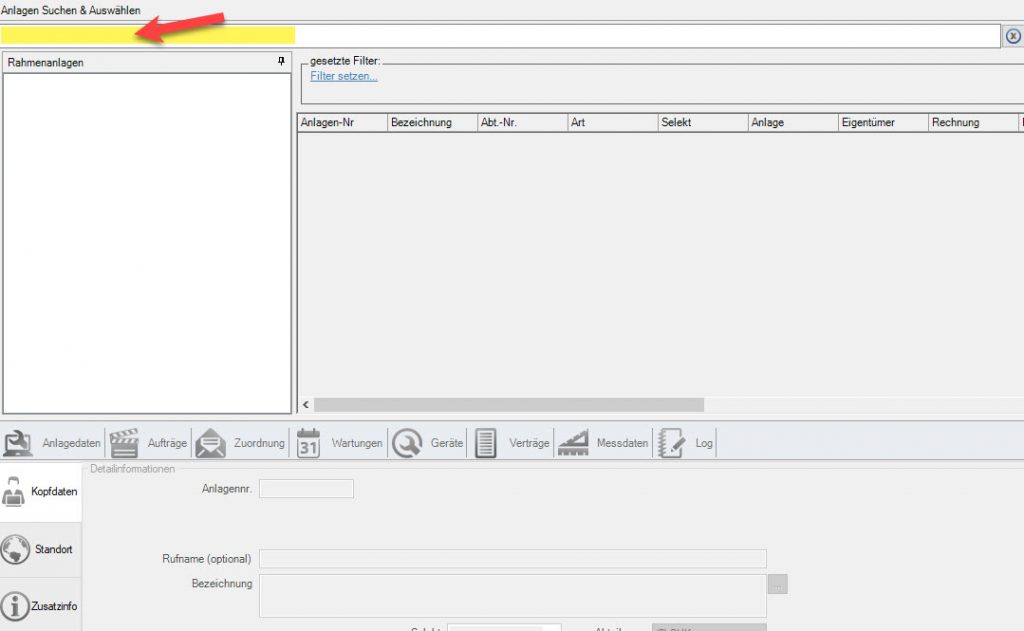This screenshot has width=1024, height=631.
Task: Select the Standort globe side tab
Action: pos(40,549)
